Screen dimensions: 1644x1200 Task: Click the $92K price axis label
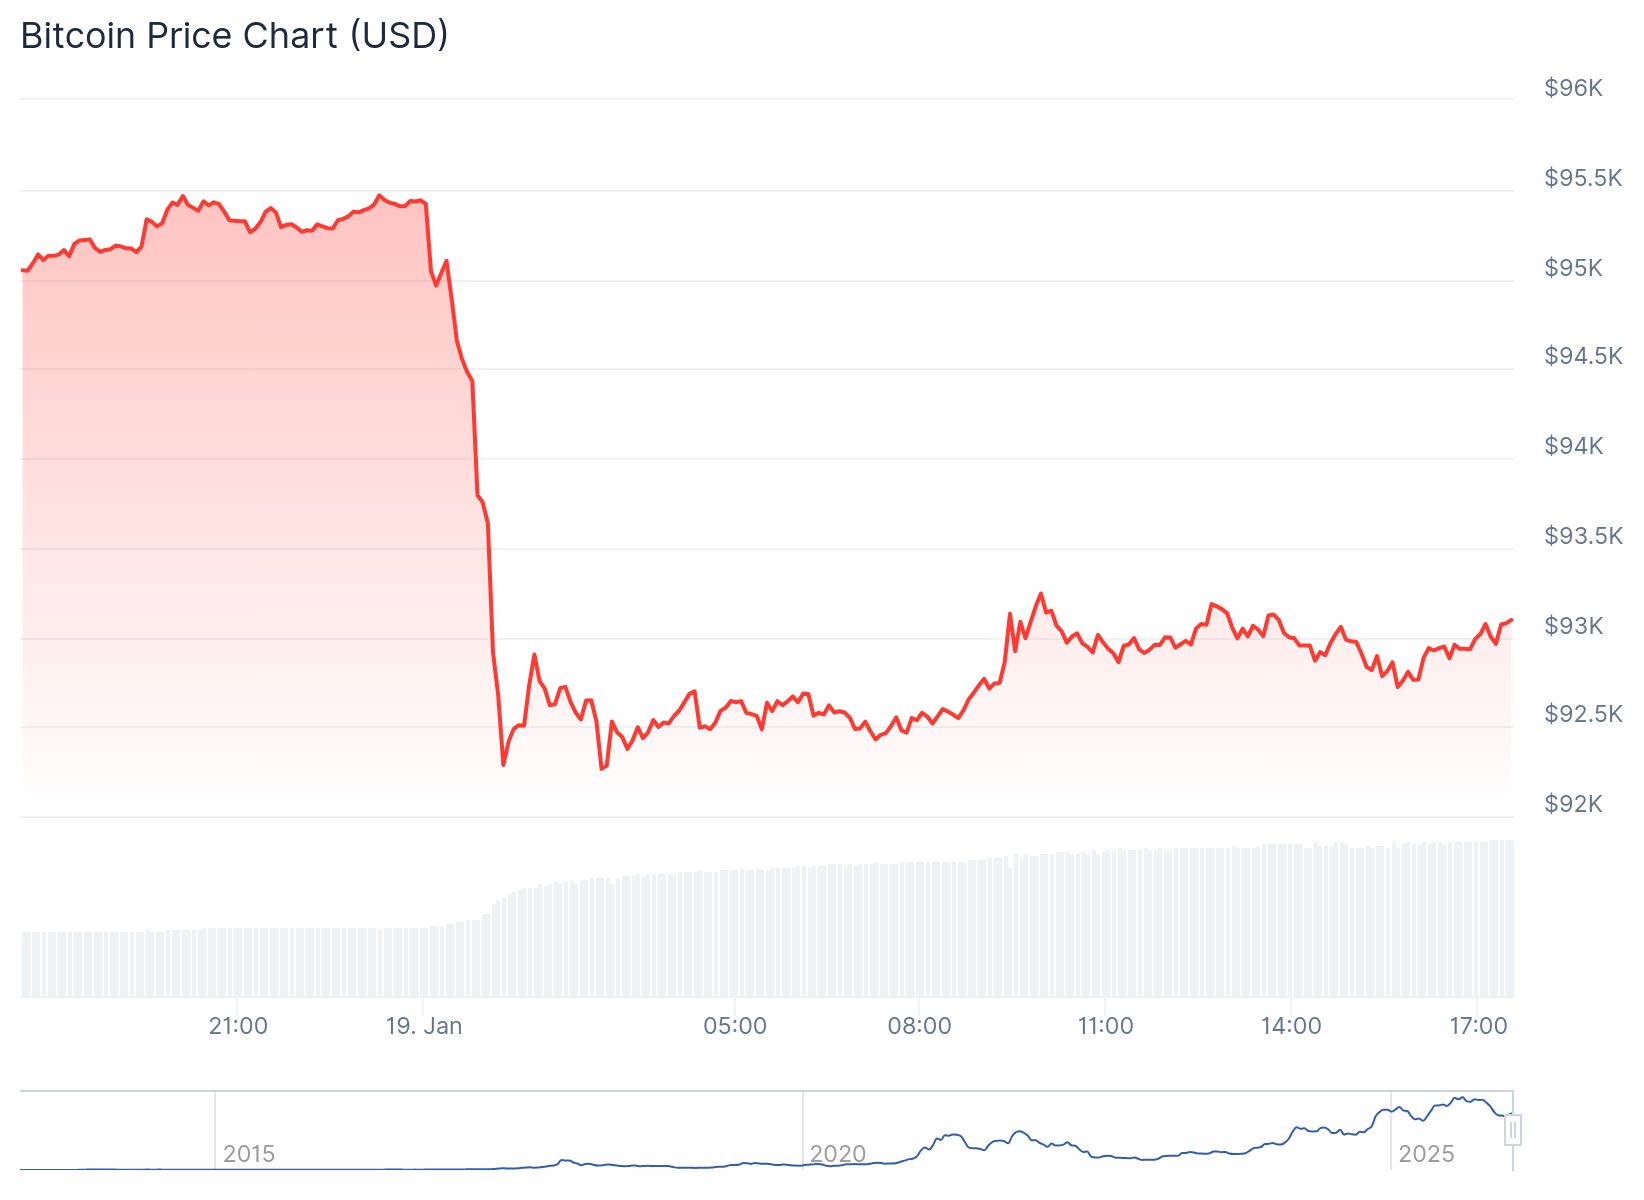1573,804
